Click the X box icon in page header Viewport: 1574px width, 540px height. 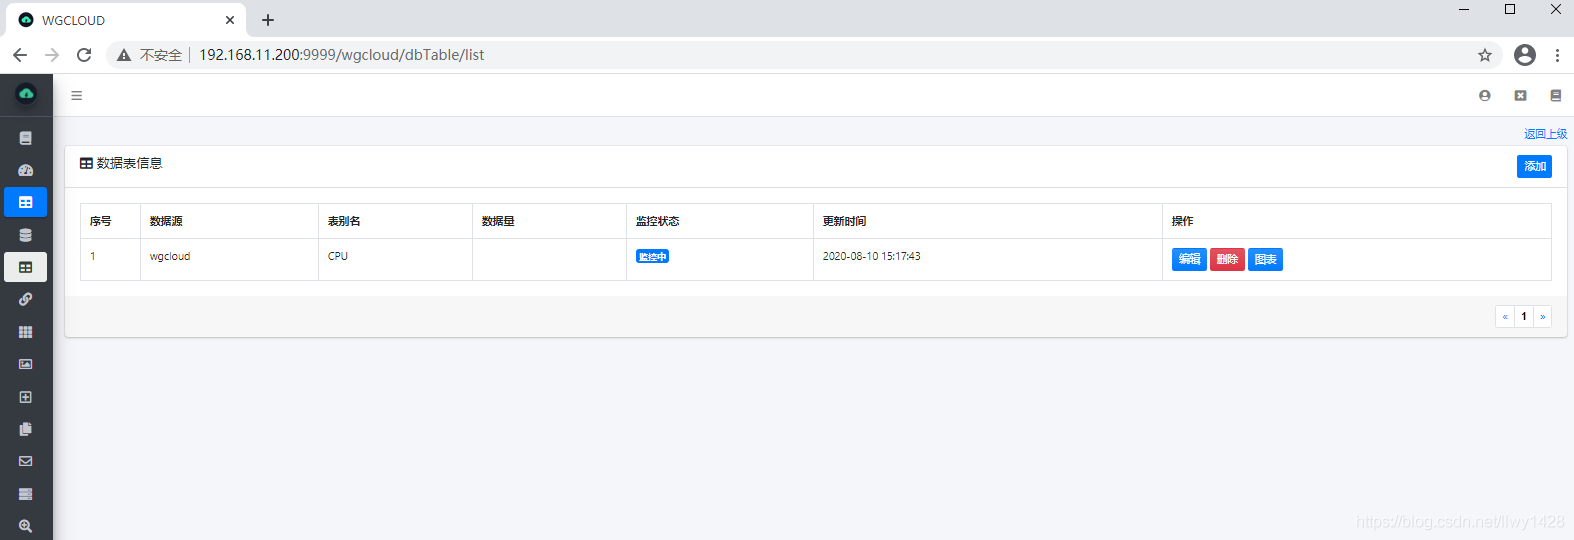[1521, 96]
